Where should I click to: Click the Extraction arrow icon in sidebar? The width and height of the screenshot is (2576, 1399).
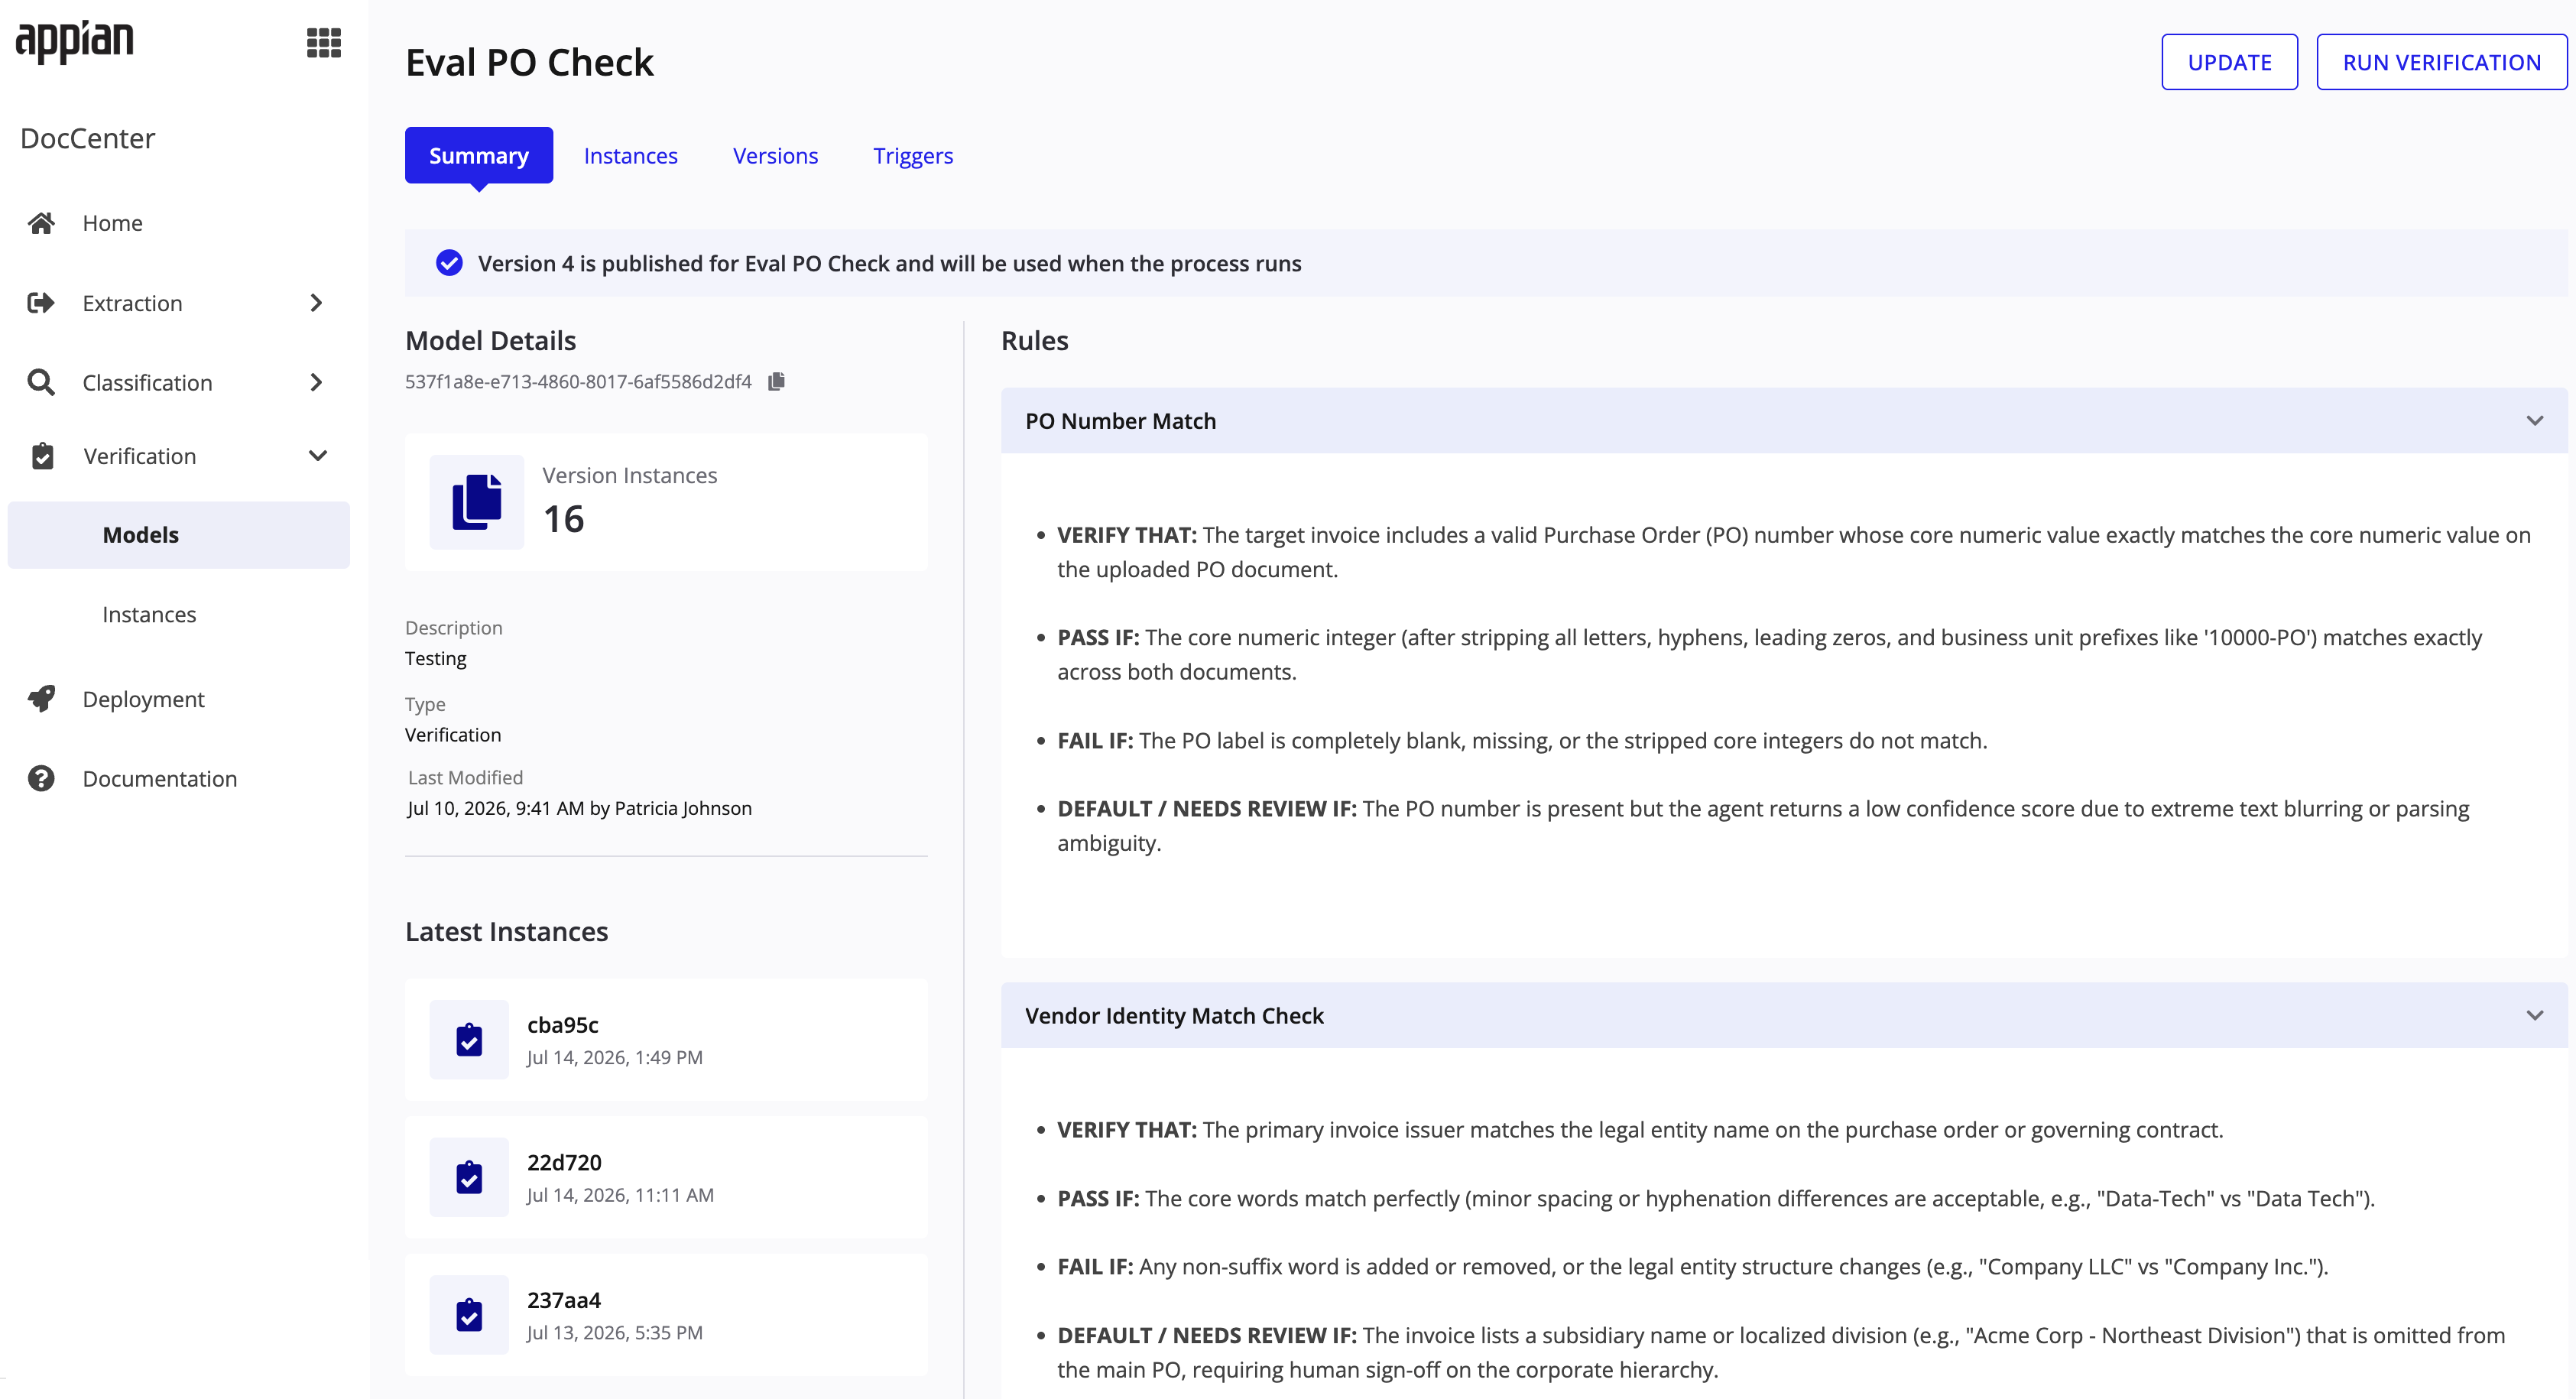click(41, 303)
